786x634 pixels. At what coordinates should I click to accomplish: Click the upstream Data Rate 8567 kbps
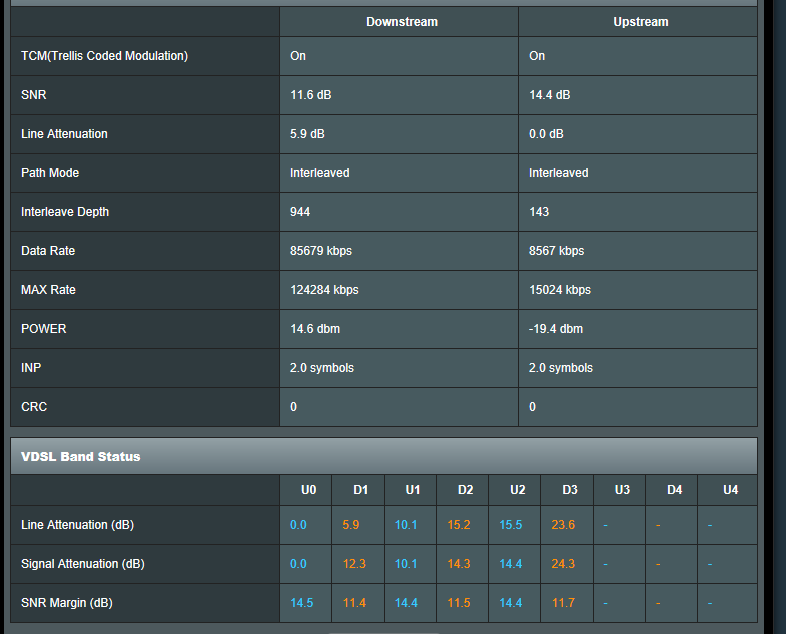[556, 251]
